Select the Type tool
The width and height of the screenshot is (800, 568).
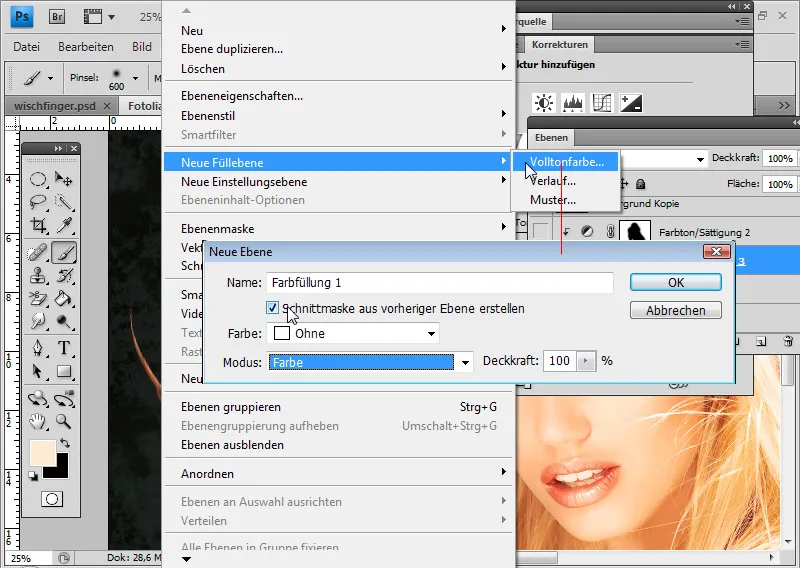click(x=64, y=348)
